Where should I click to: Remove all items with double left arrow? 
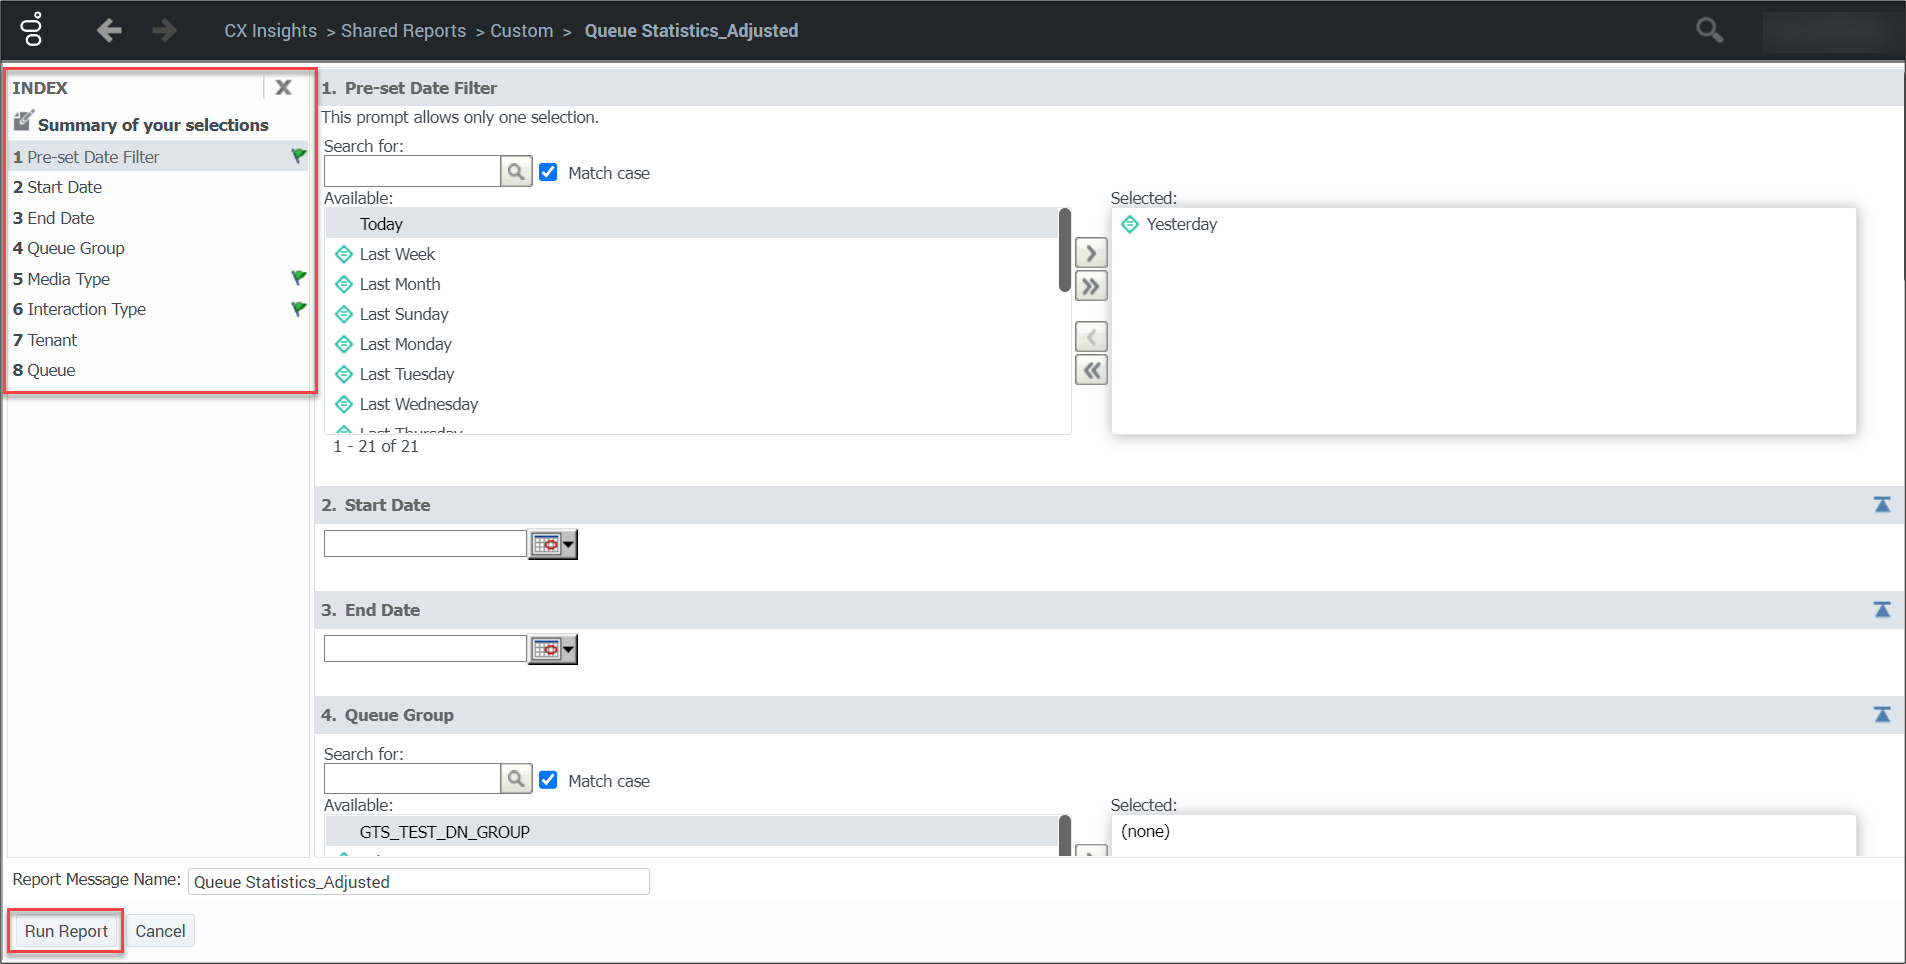[1091, 371]
